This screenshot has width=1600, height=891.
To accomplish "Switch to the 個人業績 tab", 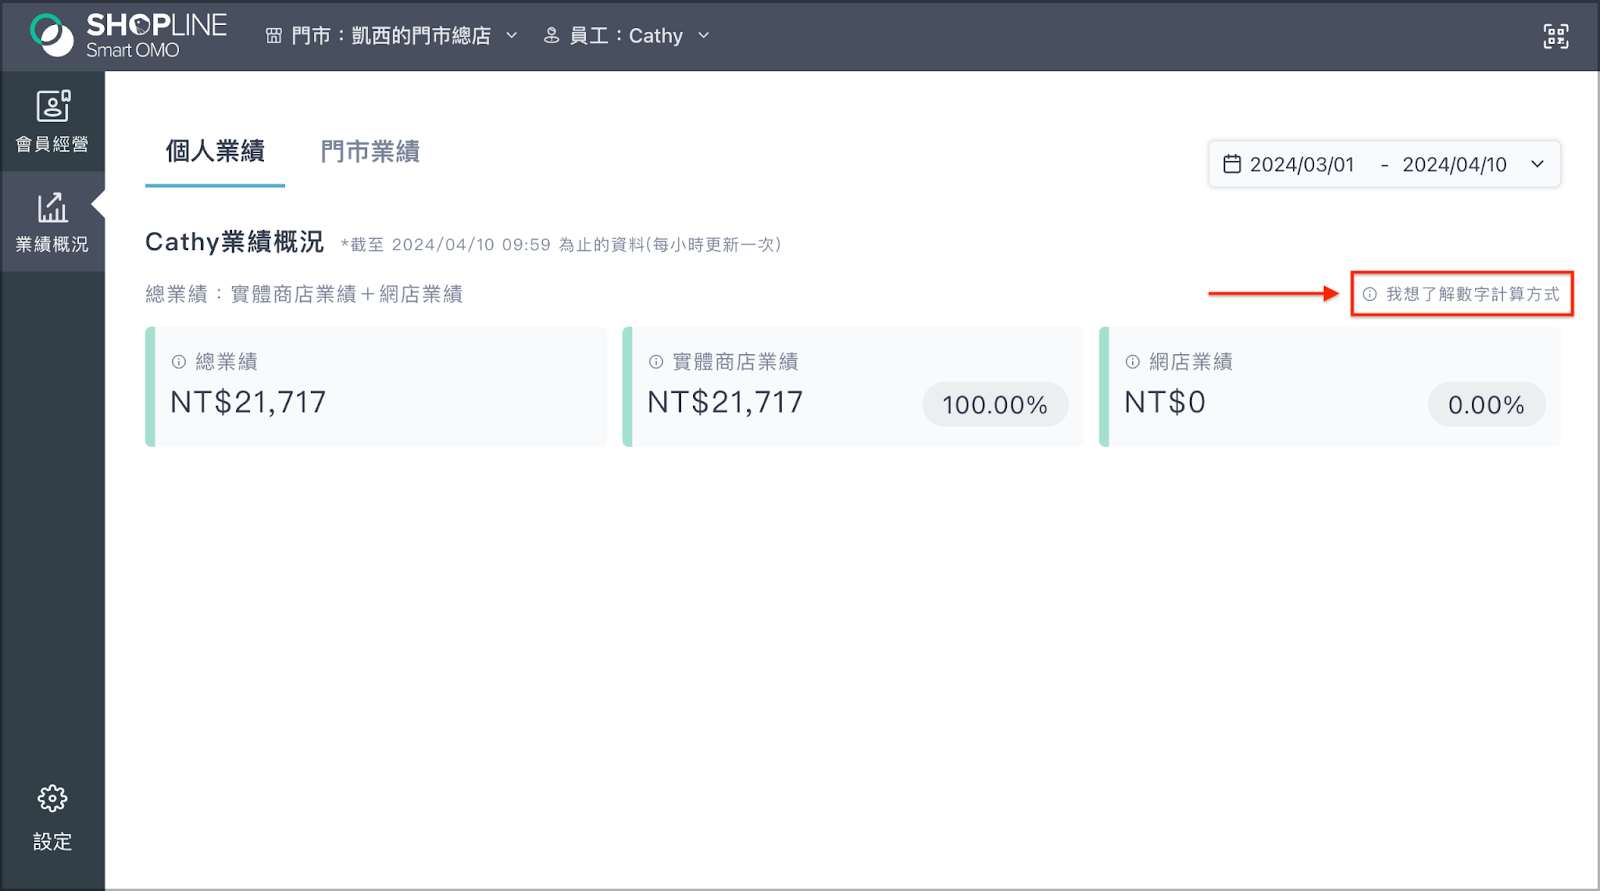I will tap(215, 151).
